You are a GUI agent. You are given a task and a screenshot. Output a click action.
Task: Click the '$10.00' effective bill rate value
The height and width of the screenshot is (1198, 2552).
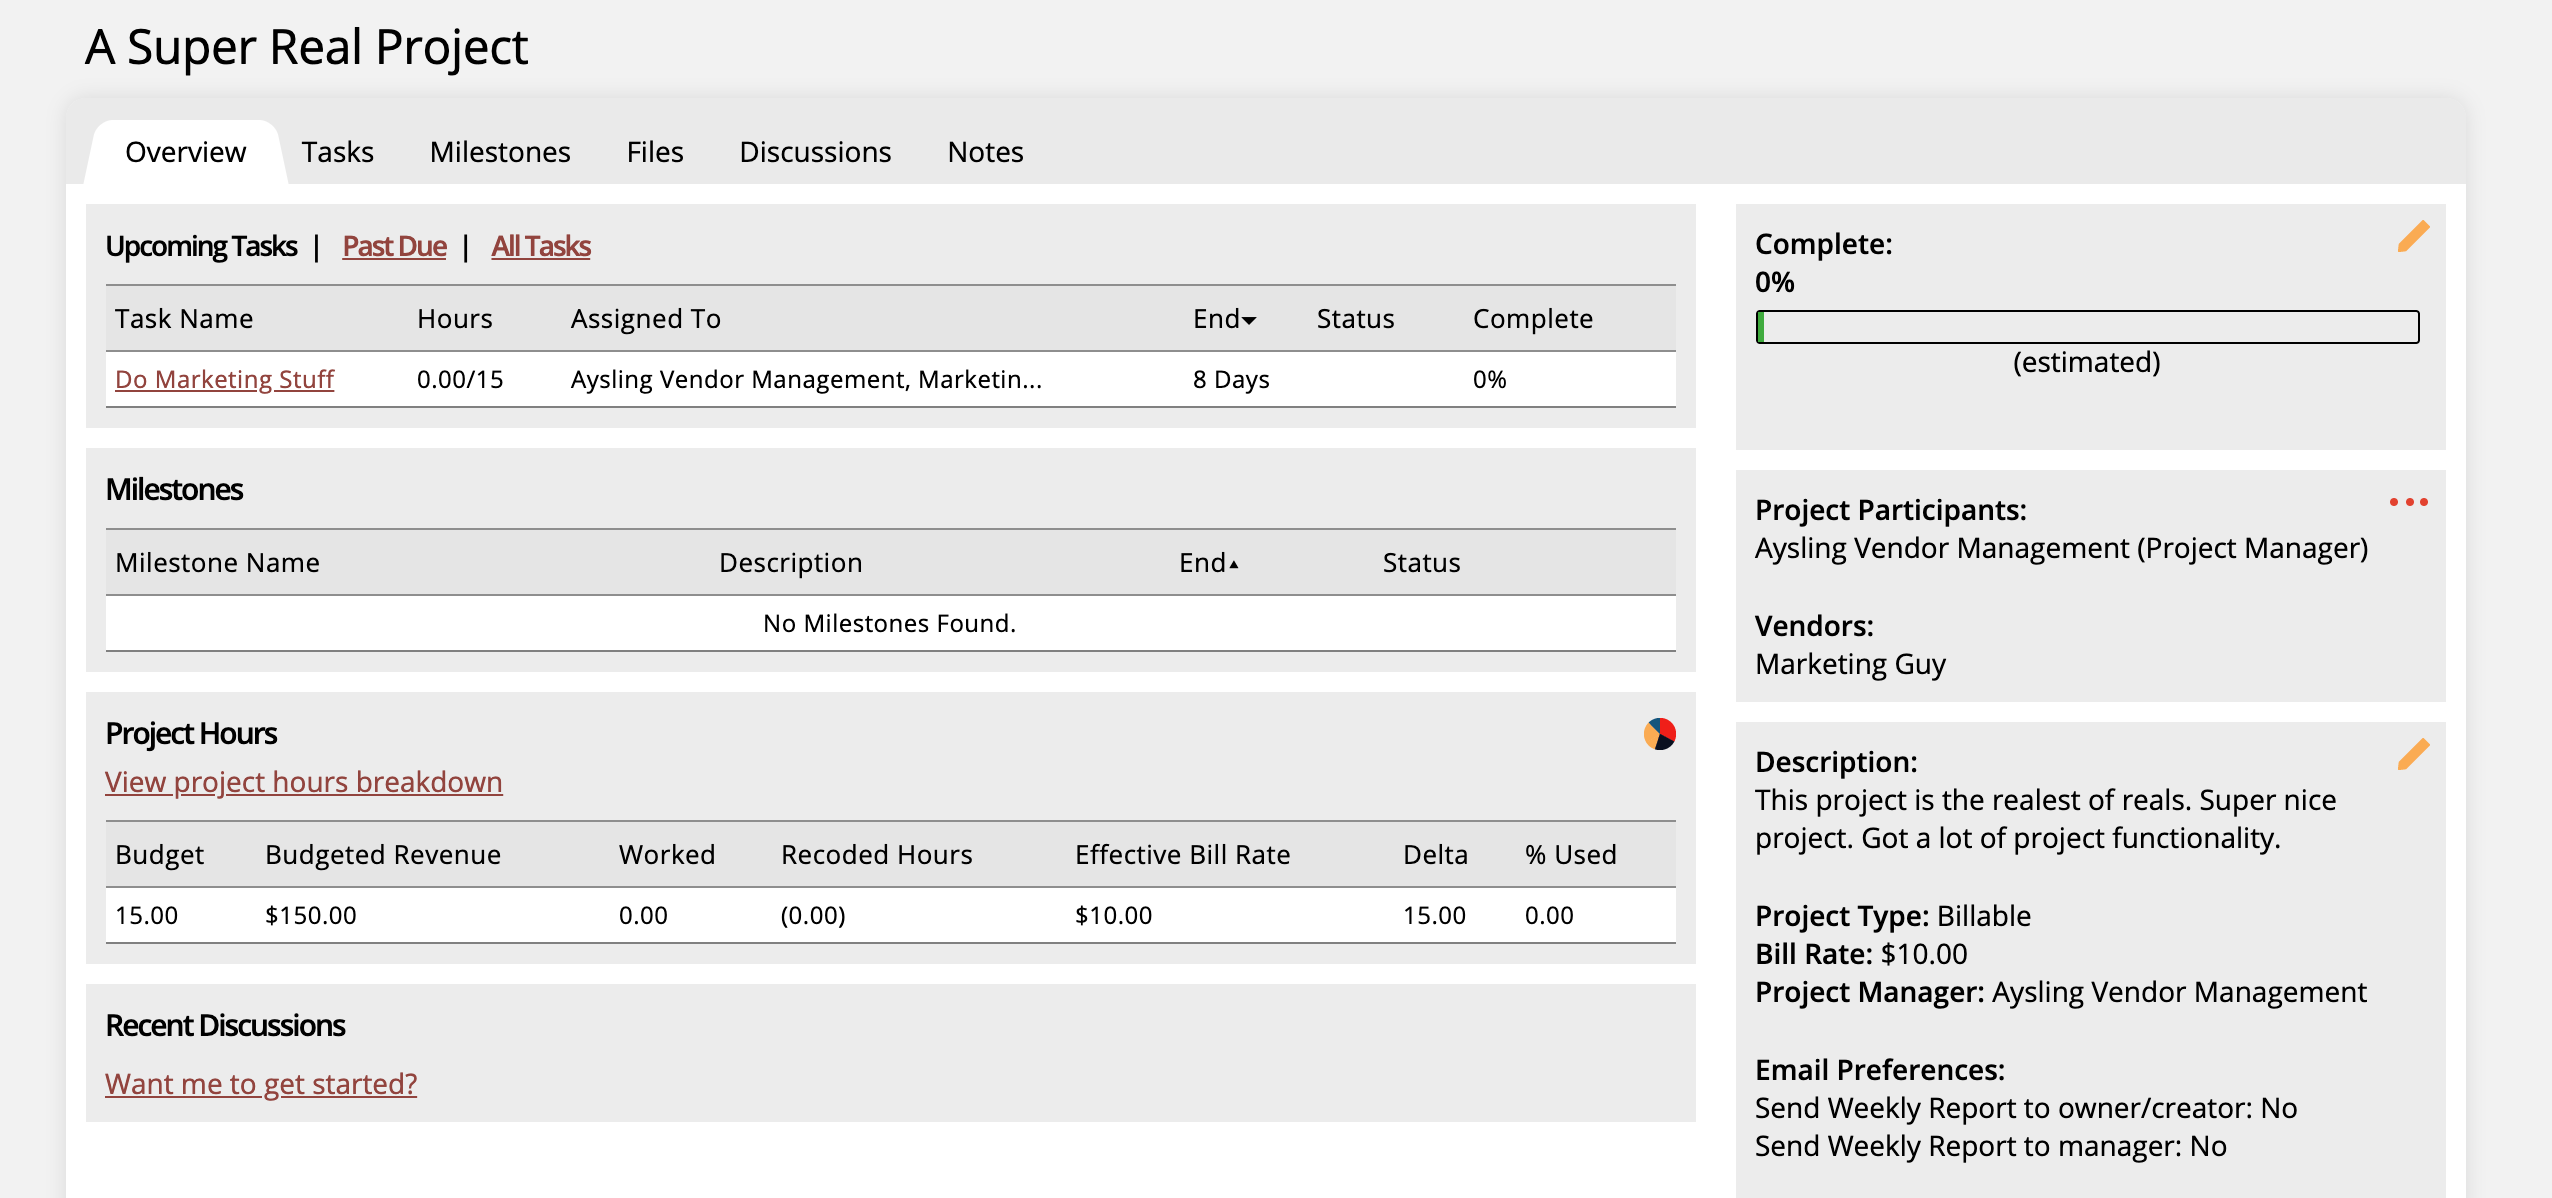point(1113,915)
